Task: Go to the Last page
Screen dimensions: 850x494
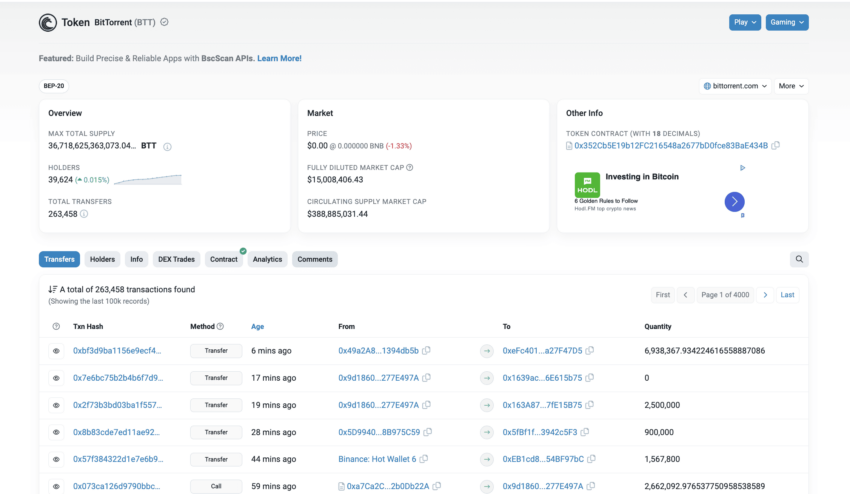Action: 788,295
